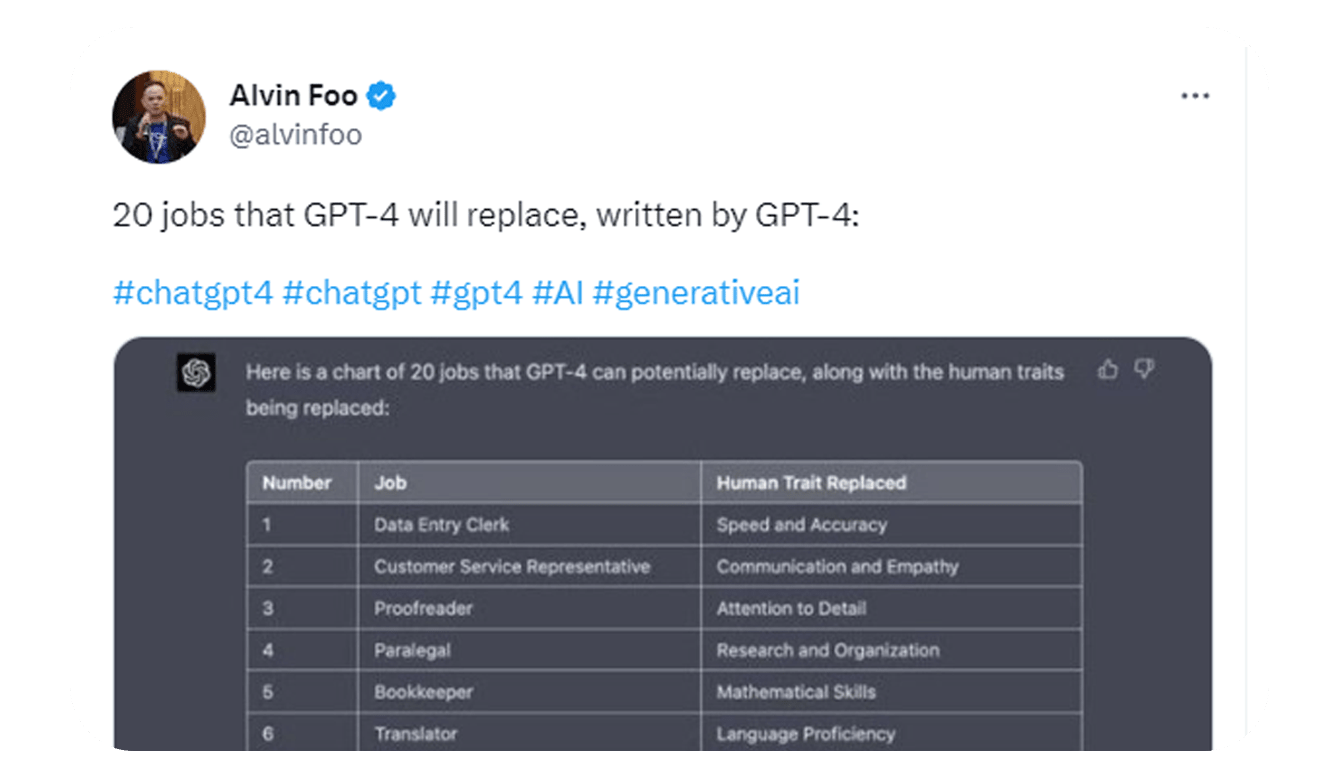The image size is (1340, 777).
Task: Click the blue verified badge
Action: [382, 97]
